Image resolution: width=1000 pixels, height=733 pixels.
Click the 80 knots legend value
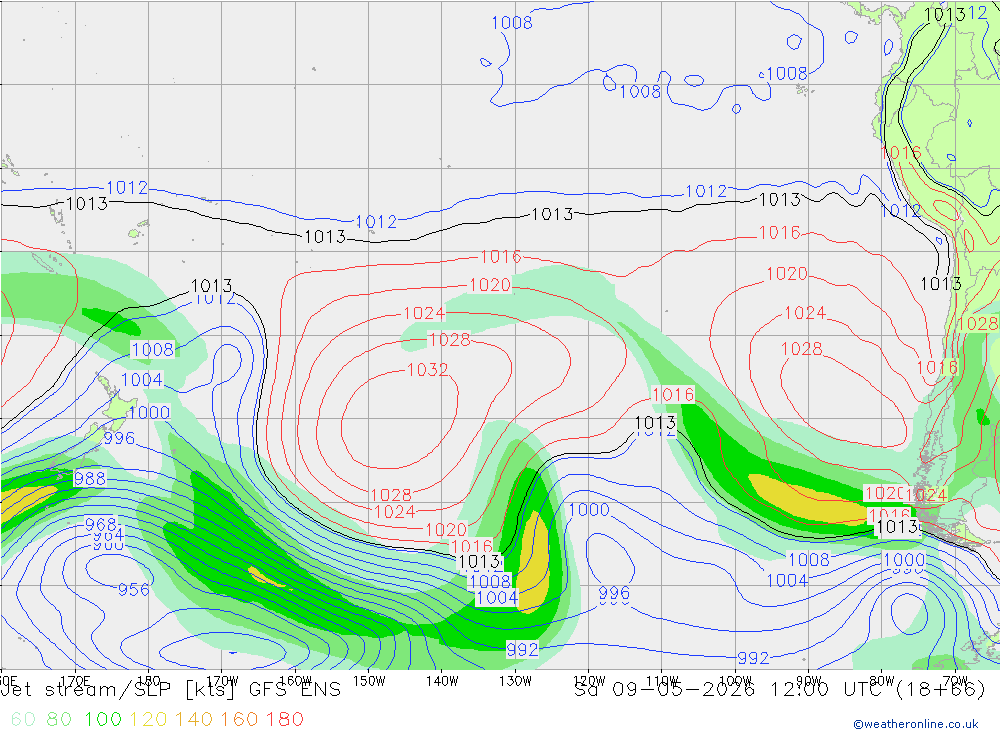click(59, 719)
